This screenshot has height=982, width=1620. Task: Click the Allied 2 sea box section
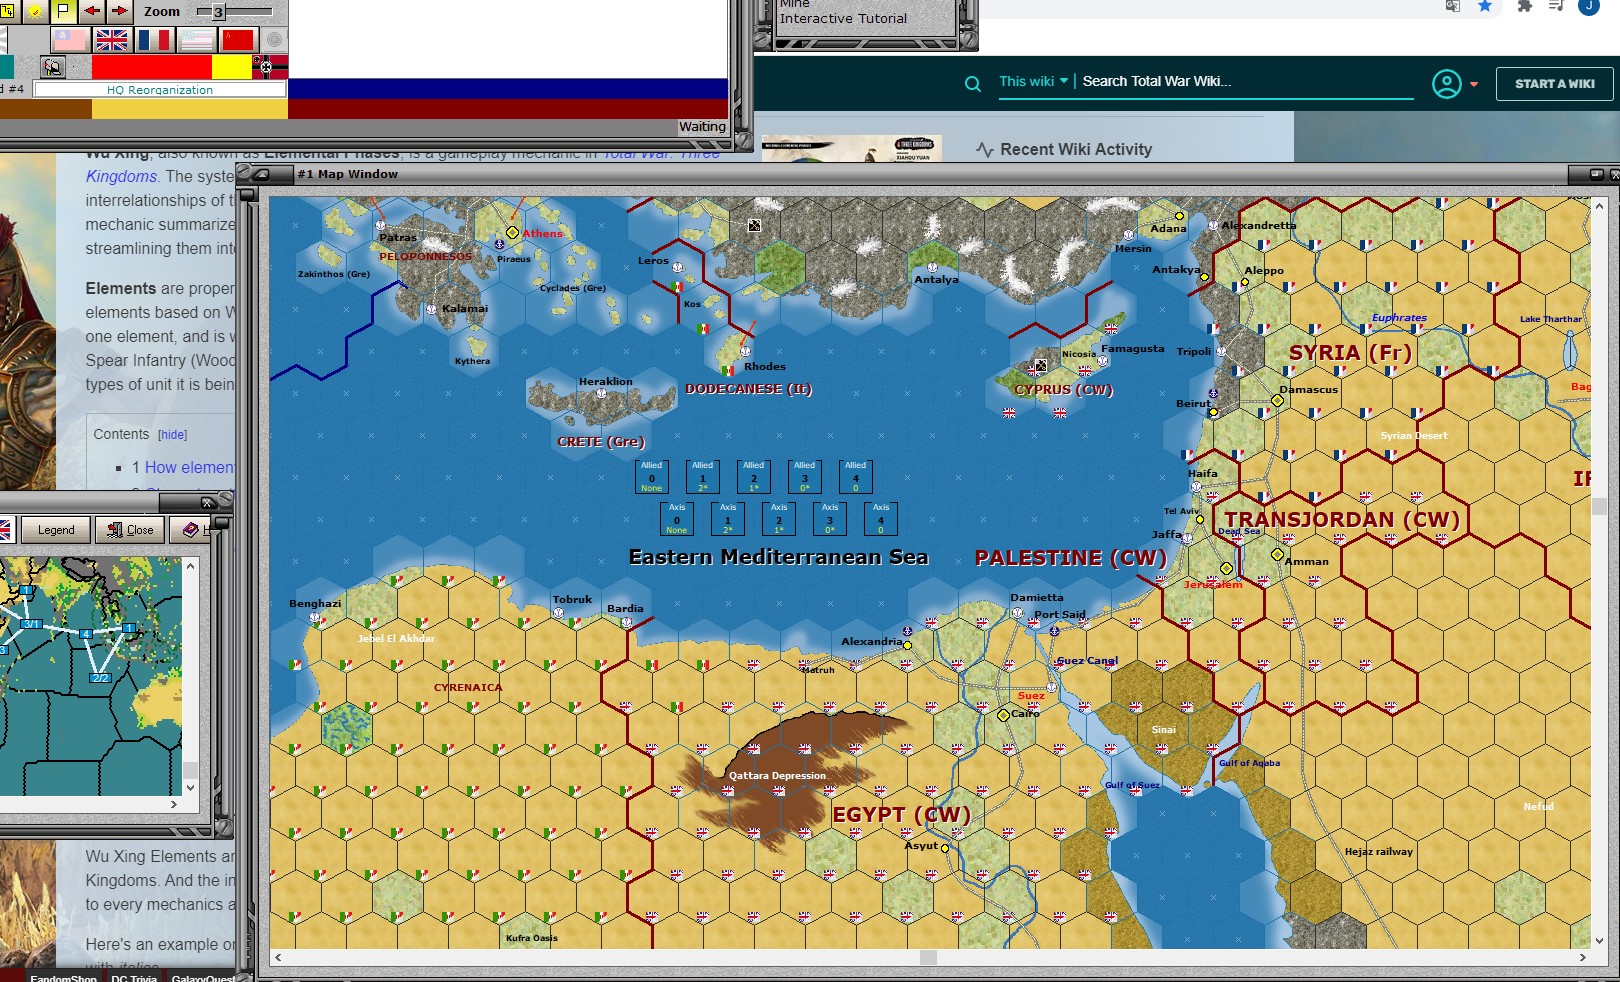(x=753, y=476)
